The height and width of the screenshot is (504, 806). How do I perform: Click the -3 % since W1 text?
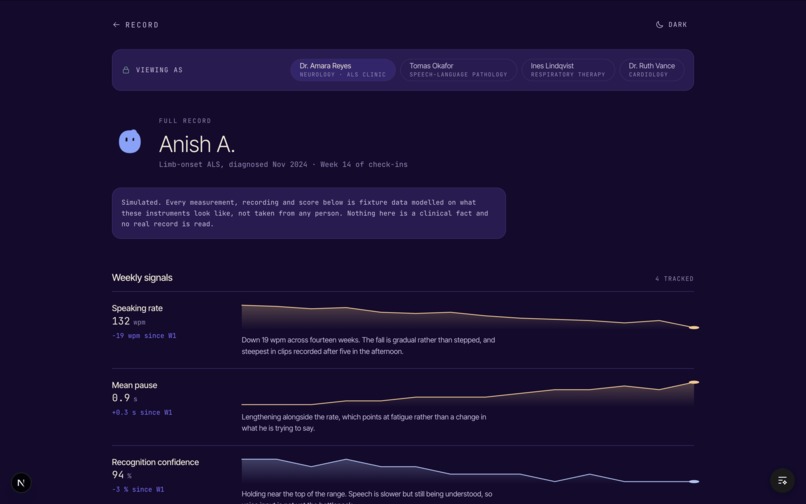[138, 490]
